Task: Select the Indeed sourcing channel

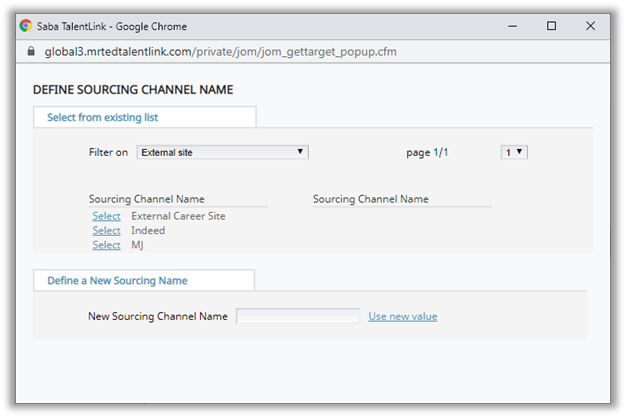Action: [106, 231]
